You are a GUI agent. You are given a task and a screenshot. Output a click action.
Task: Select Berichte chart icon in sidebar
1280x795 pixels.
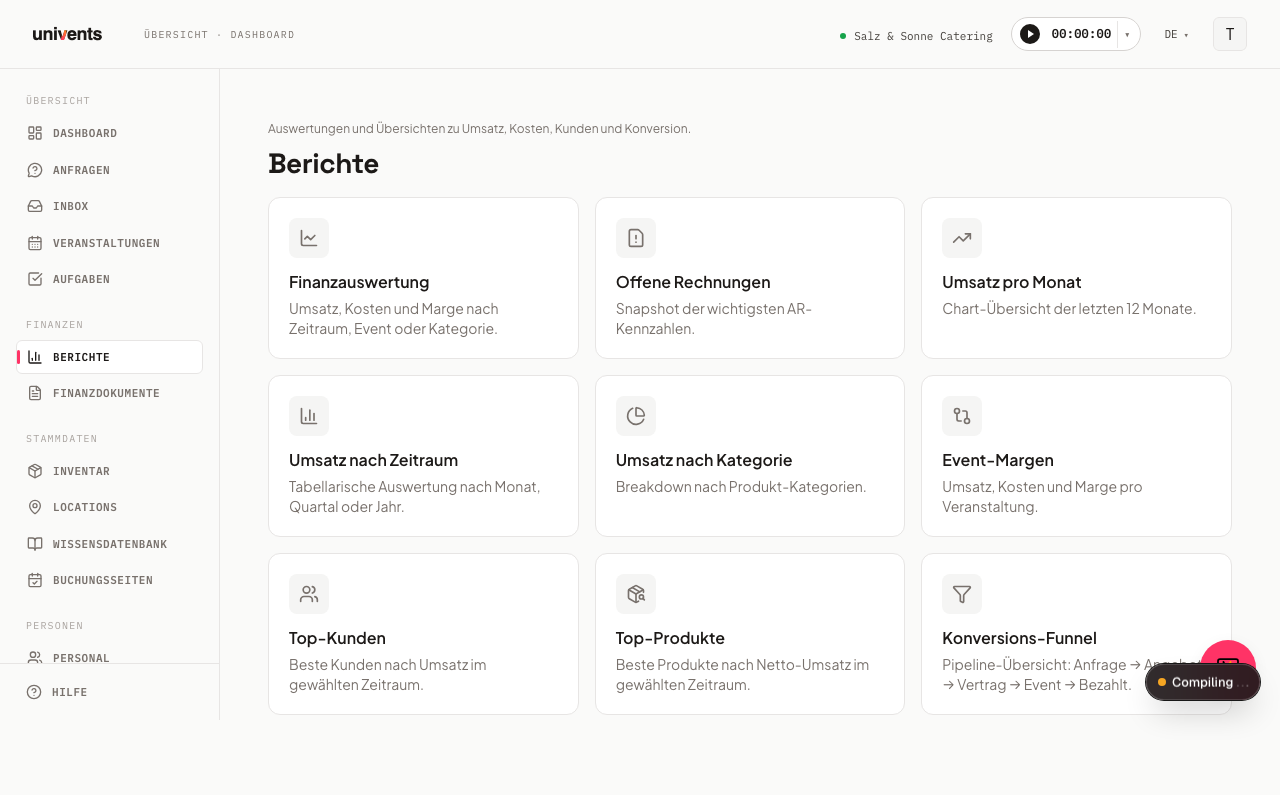(x=35, y=357)
